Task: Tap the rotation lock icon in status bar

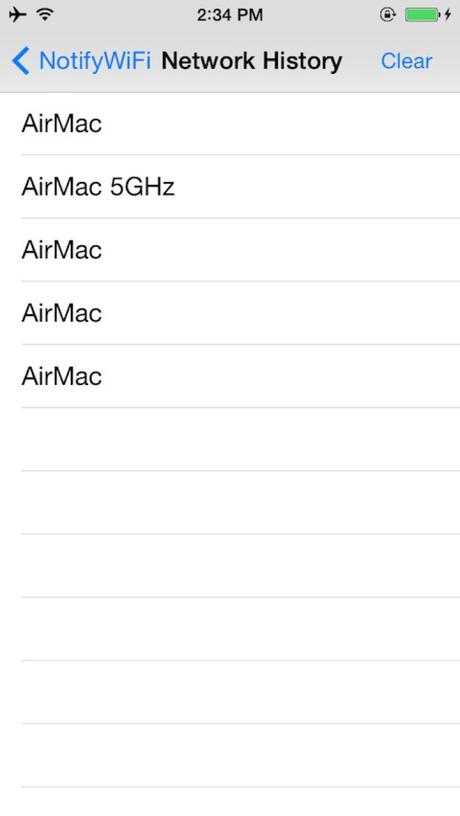Action: (x=387, y=15)
